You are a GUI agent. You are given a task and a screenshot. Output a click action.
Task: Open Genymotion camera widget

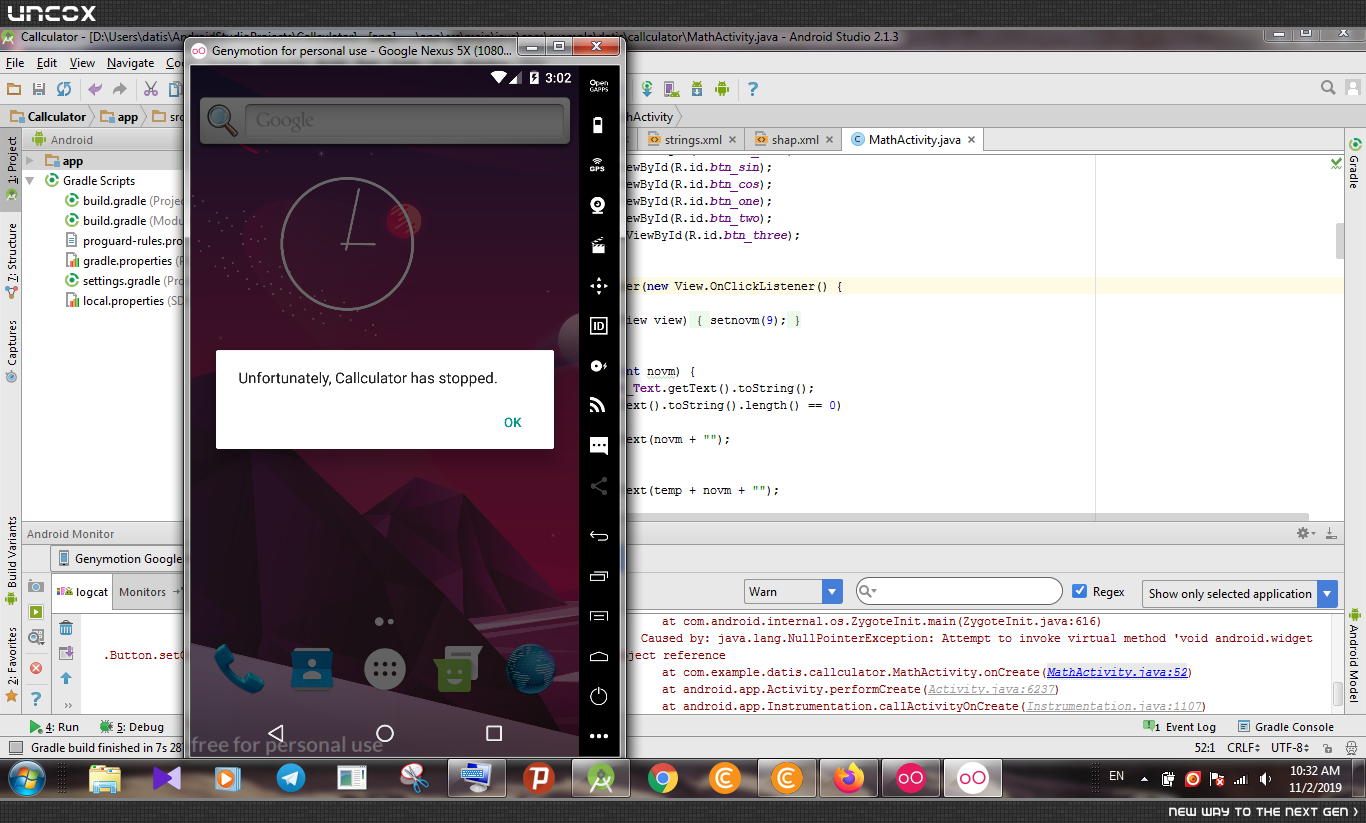(x=598, y=205)
